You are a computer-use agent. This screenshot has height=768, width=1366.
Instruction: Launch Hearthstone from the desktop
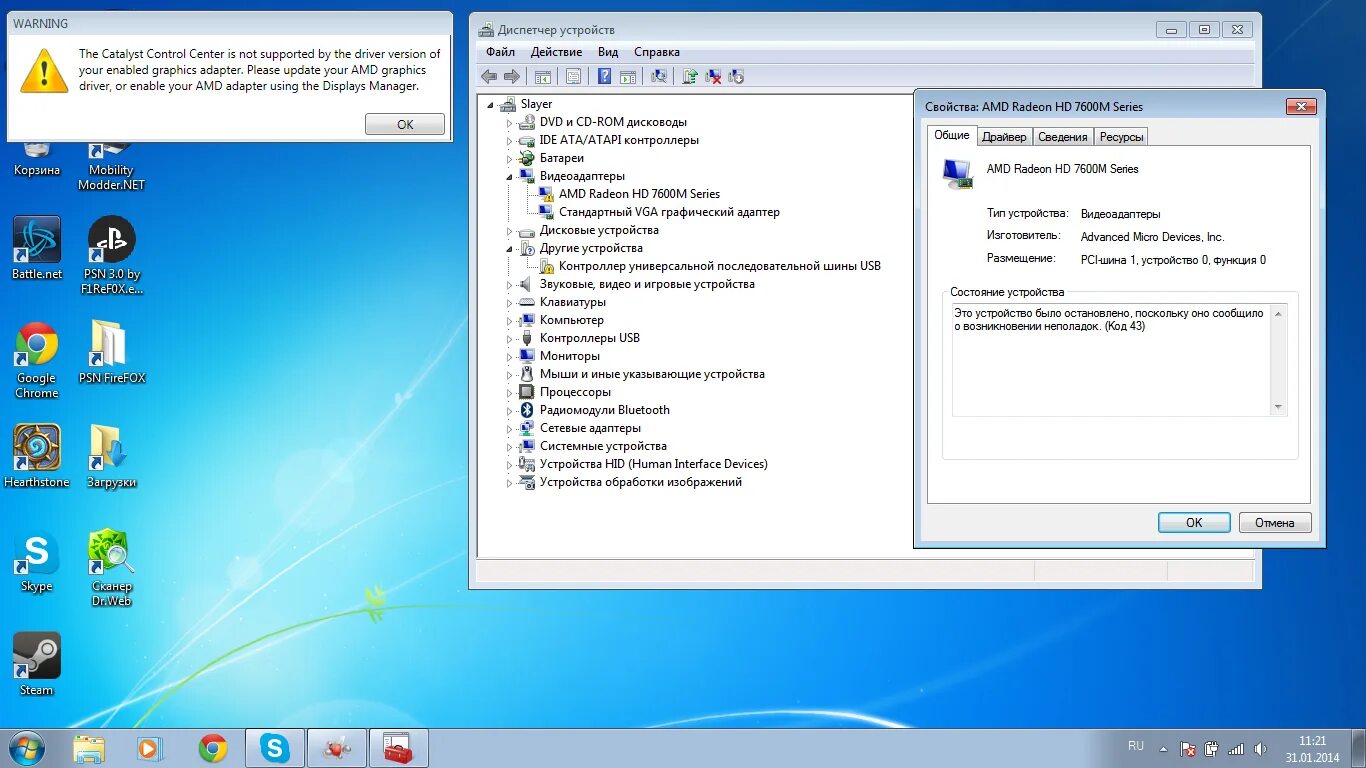(37, 456)
